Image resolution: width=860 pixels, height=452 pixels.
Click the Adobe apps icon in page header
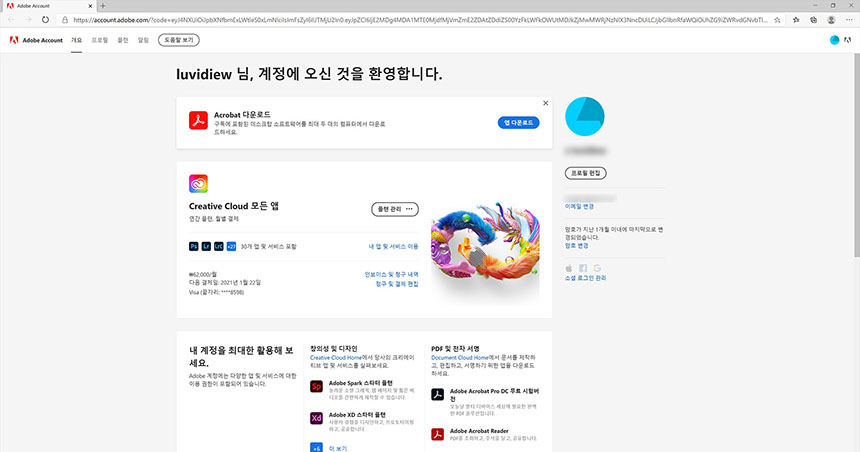(x=847, y=40)
